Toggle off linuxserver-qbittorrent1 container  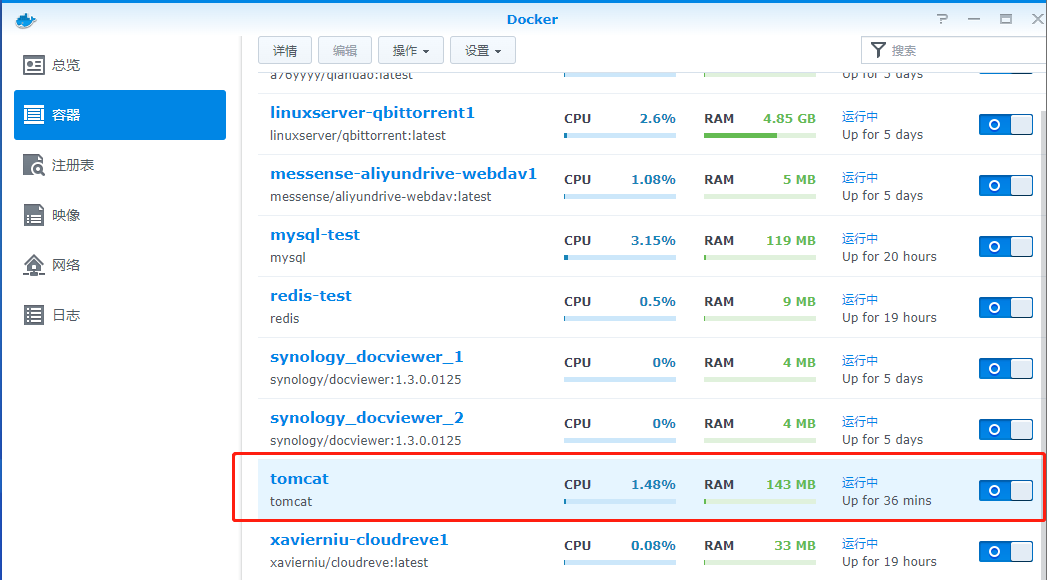(x=1006, y=124)
